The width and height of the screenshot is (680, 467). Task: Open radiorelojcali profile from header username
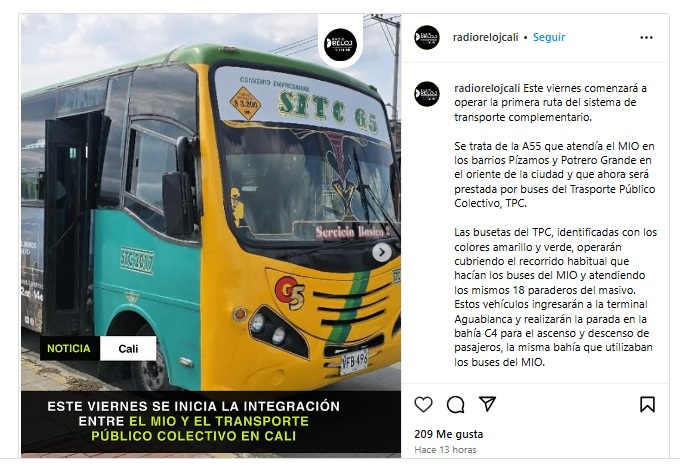(485, 37)
